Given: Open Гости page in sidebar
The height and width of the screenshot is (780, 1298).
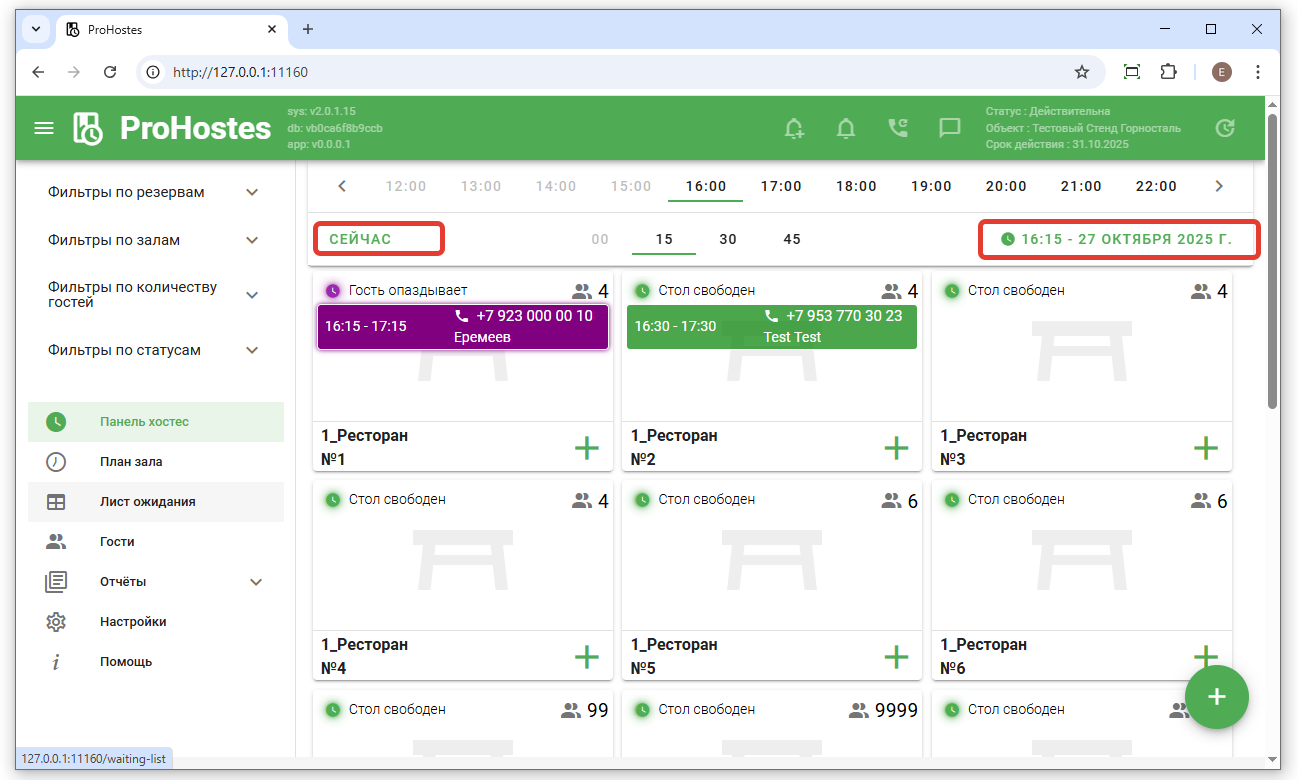Looking at the screenshot, I should pos(116,542).
